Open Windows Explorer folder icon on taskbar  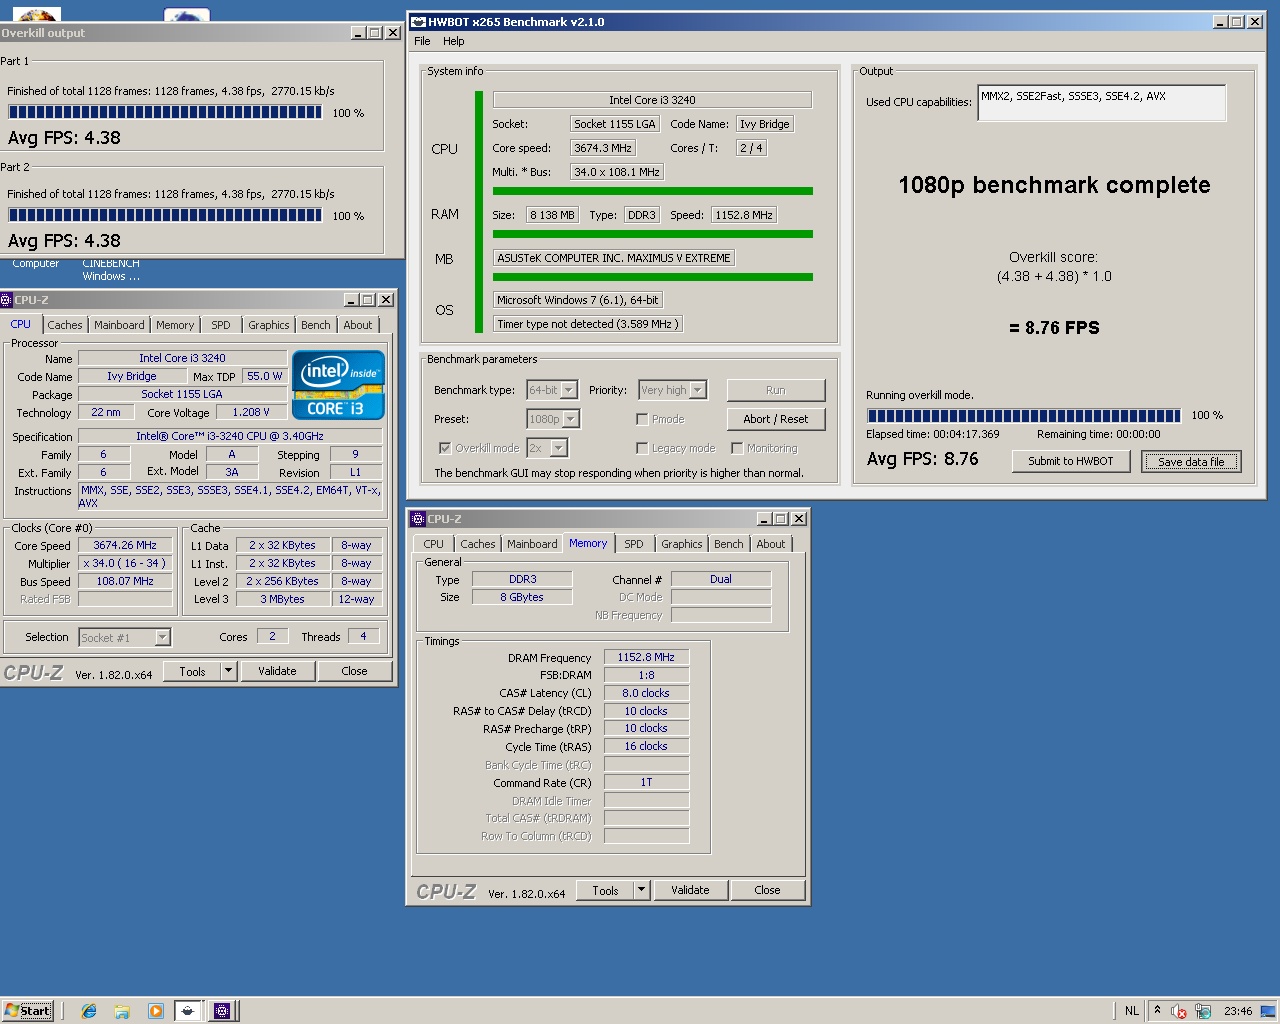point(122,1011)
